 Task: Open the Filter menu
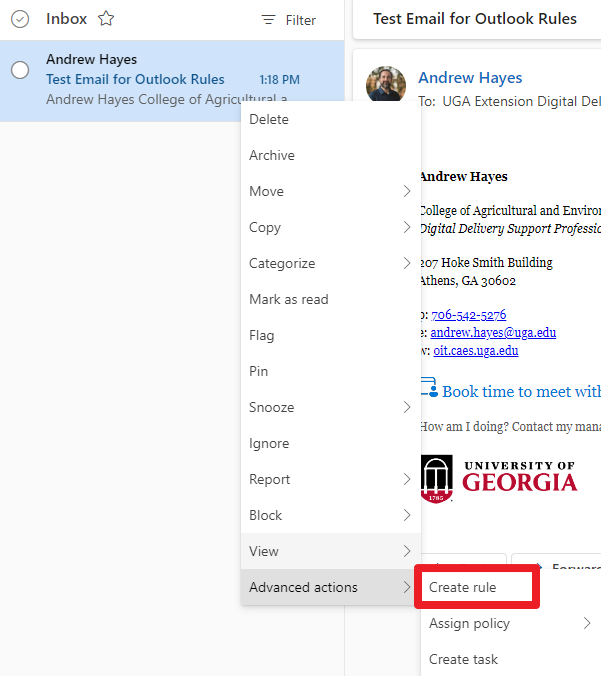point(289,20)
